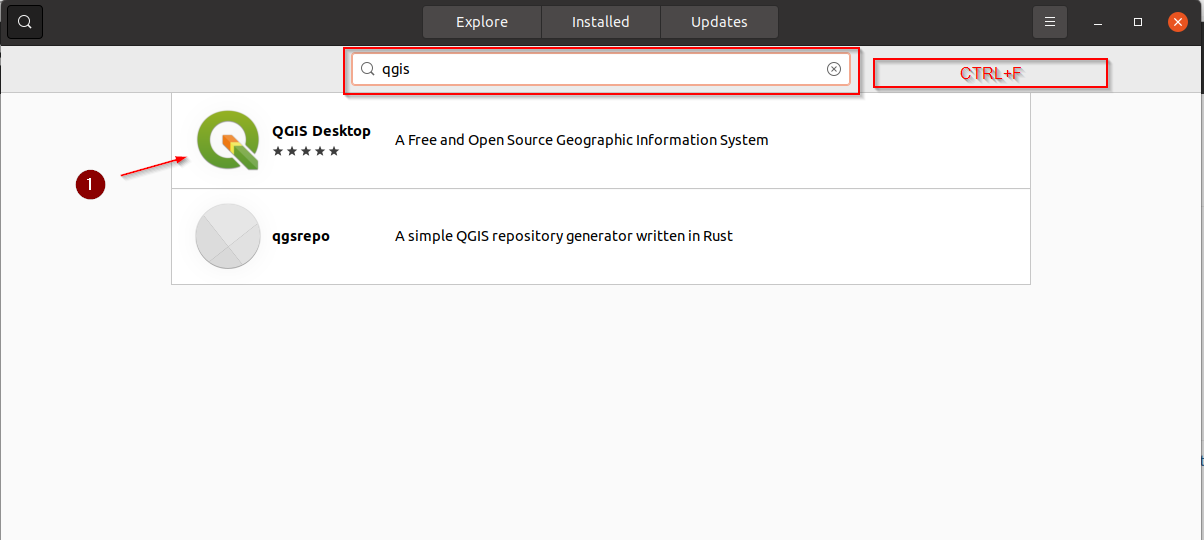1204x540 pixels.
Task: Click the QGIS Desktop star rating
Action: pyautogui.click(x=306, y=151)
